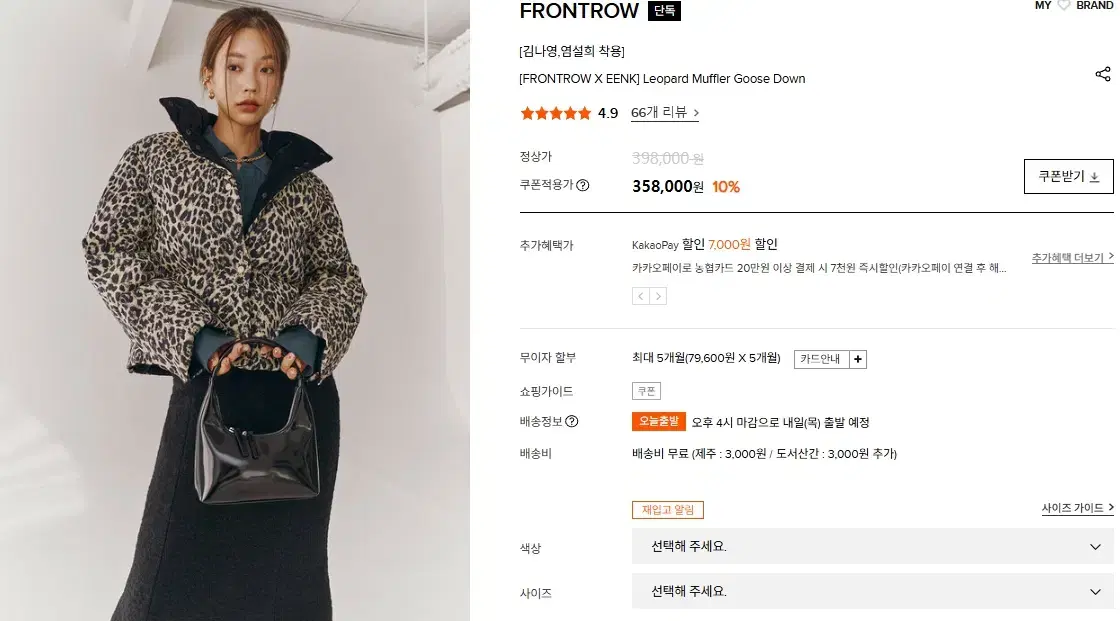Click the 오늘출발 shipping badge

659,422
